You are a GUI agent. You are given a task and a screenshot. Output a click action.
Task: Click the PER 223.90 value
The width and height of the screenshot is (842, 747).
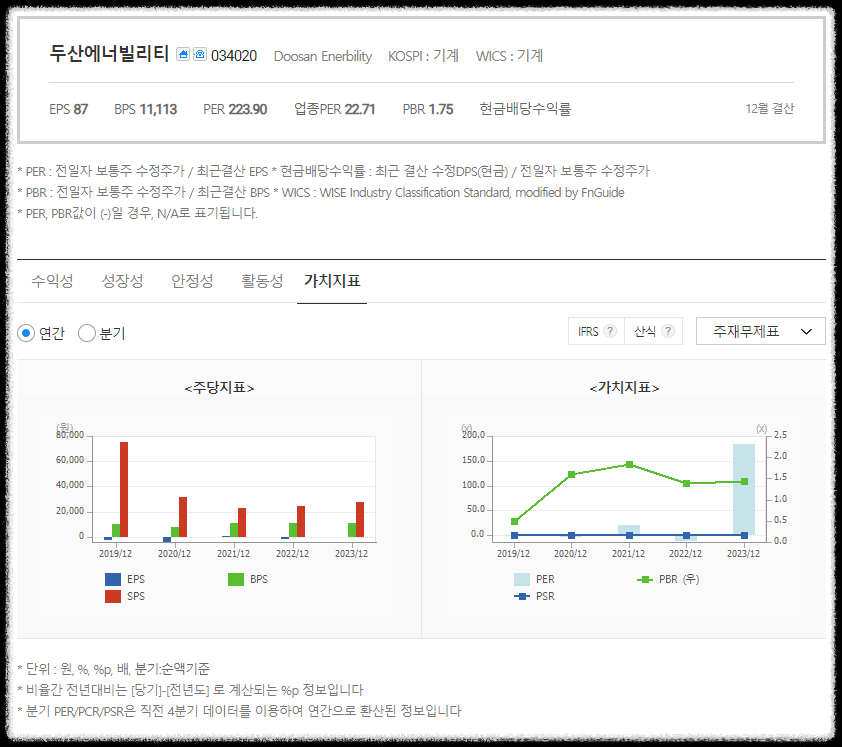pos(235,110)
